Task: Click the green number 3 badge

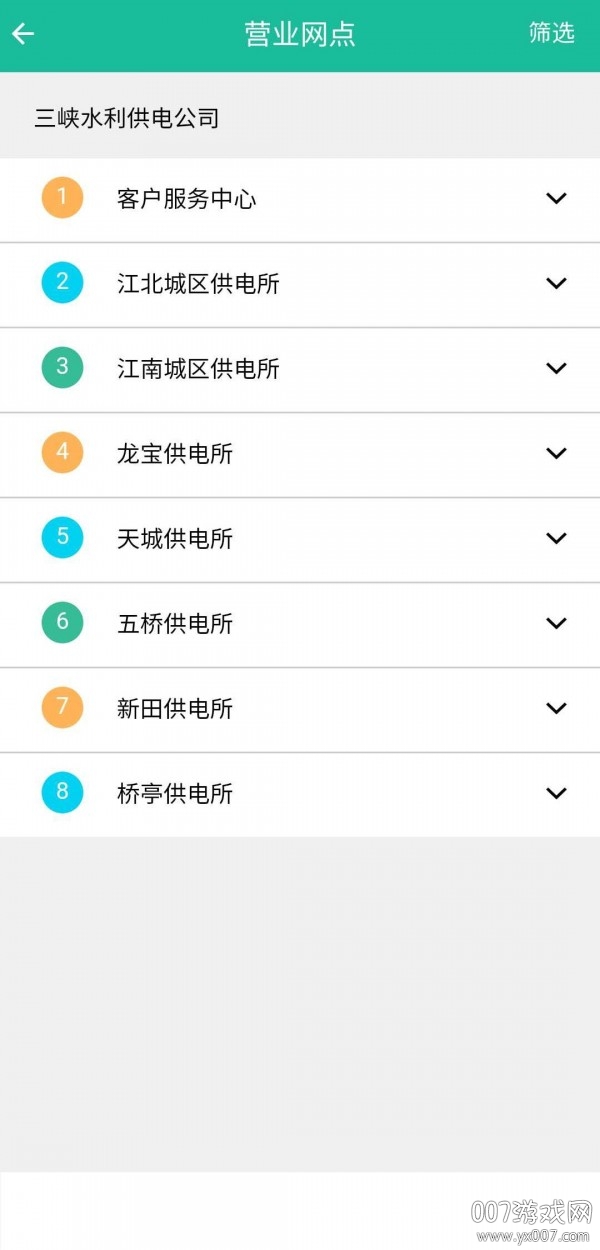Action: pos(62,367)
